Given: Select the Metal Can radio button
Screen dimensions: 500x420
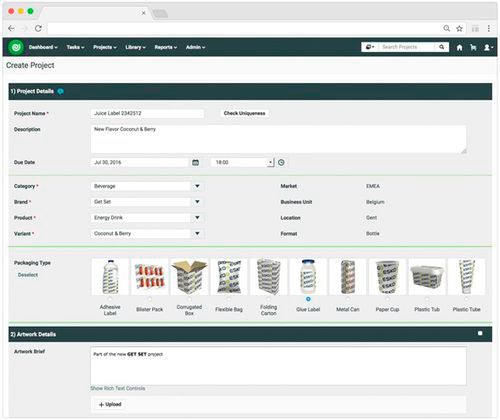Looking at the screenshot, I should (x=348, y=299).
